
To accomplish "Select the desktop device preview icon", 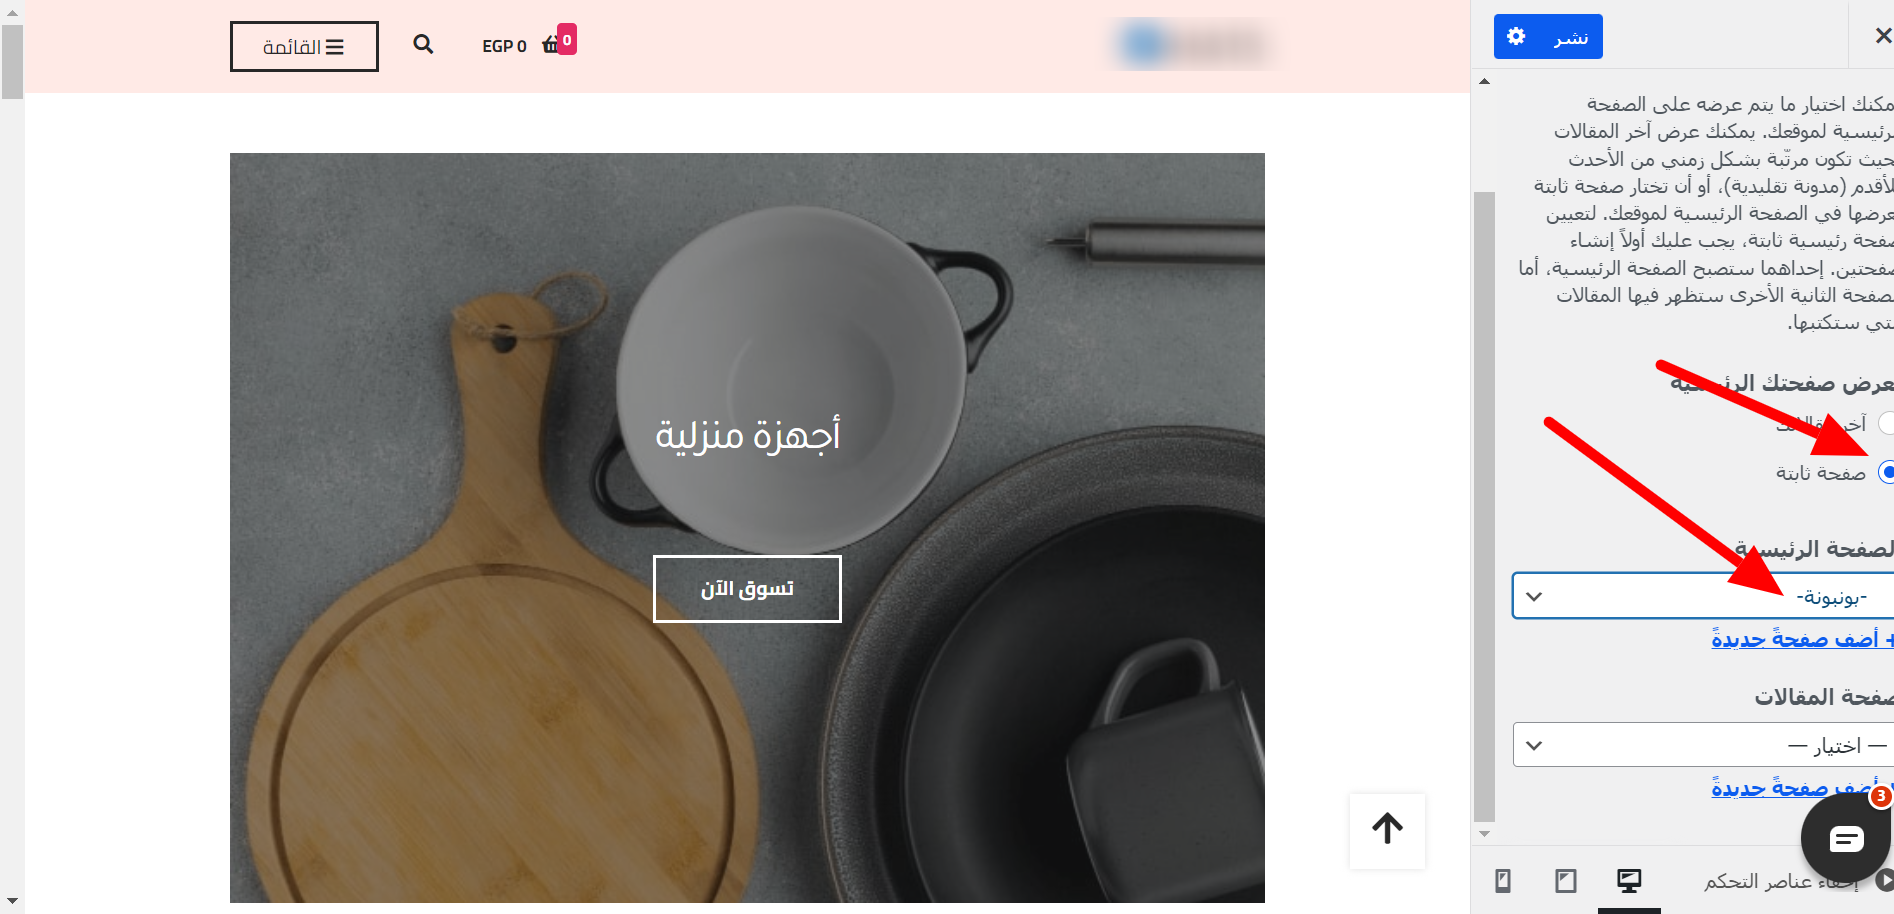I will [x=1629, y=881].
